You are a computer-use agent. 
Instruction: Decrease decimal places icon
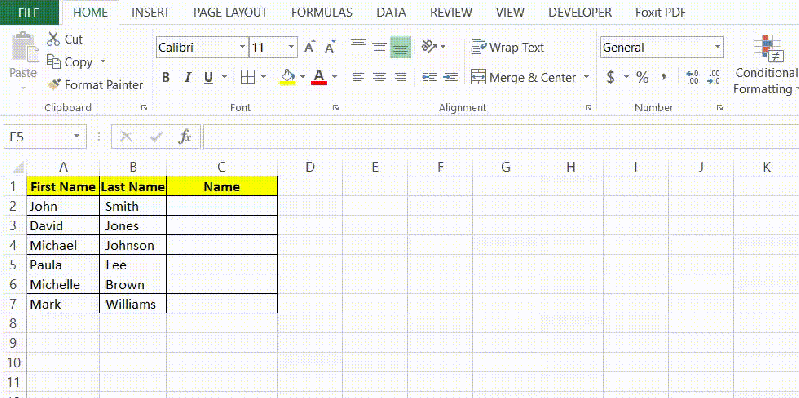click(x=714, y=77)
